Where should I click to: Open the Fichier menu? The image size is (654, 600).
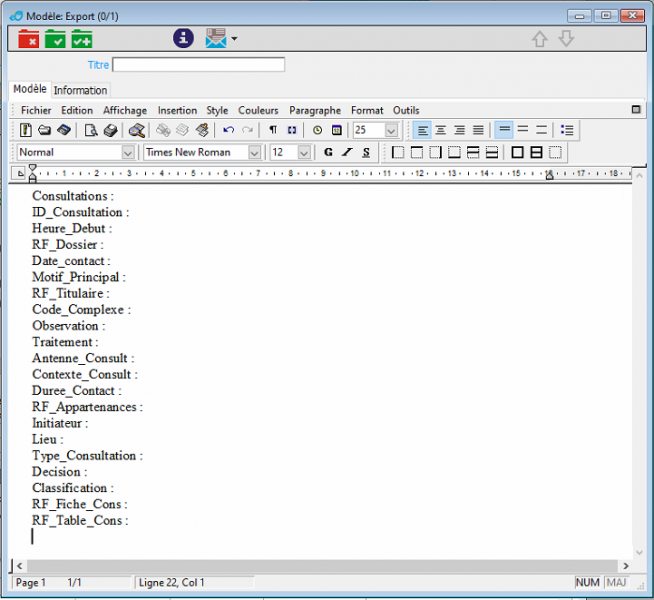click(36, 110)
